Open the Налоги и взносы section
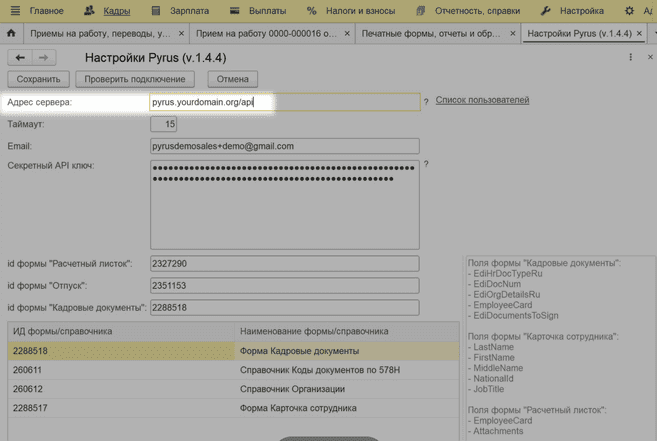 click(351, 11)
